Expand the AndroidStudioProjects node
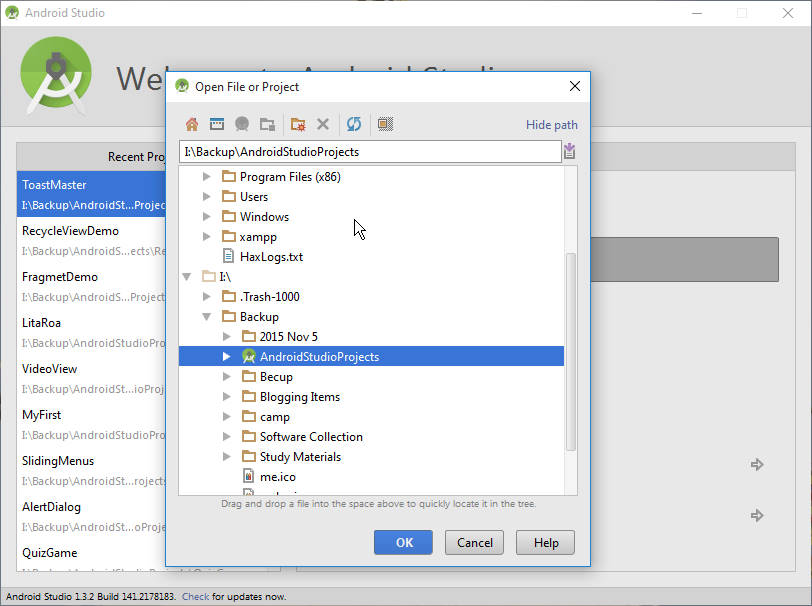The image size is (812, 606). coord(227,356)
